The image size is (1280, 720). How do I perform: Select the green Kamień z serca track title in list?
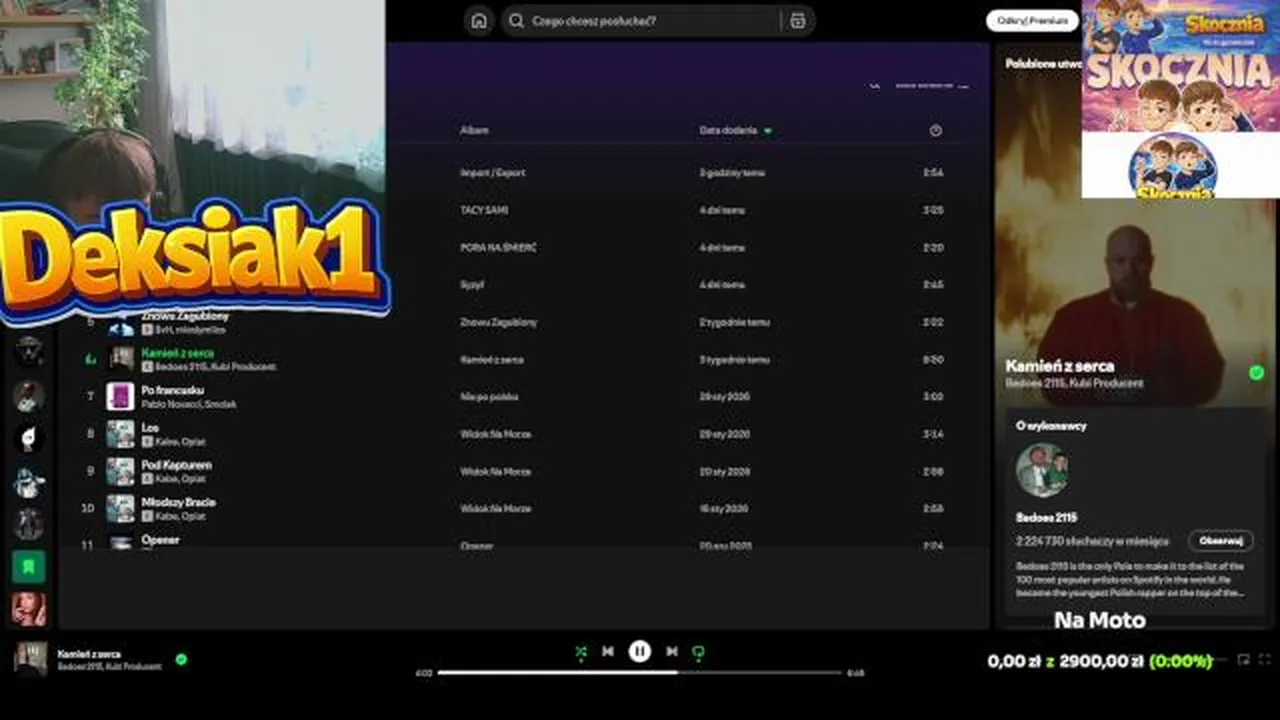coord(178,353)
